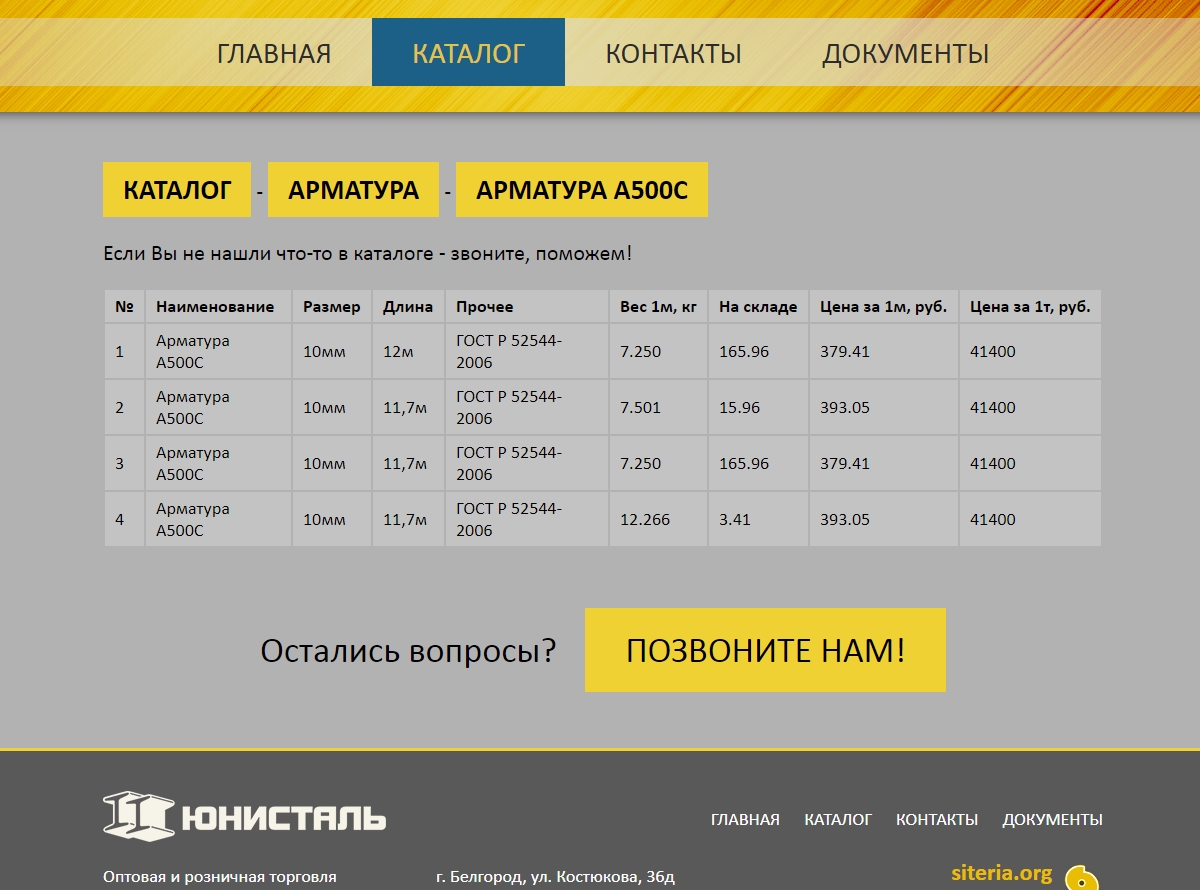
Task: Click the Арматура breadcrumb button
Action: [353, 190]
